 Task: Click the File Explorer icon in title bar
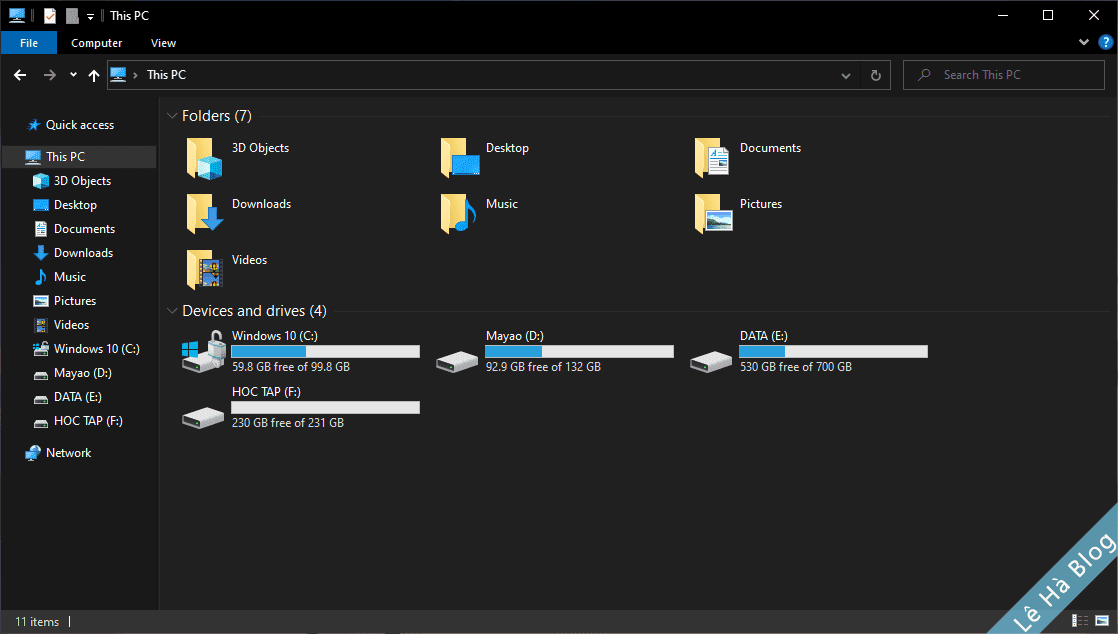tap(16, 15)
